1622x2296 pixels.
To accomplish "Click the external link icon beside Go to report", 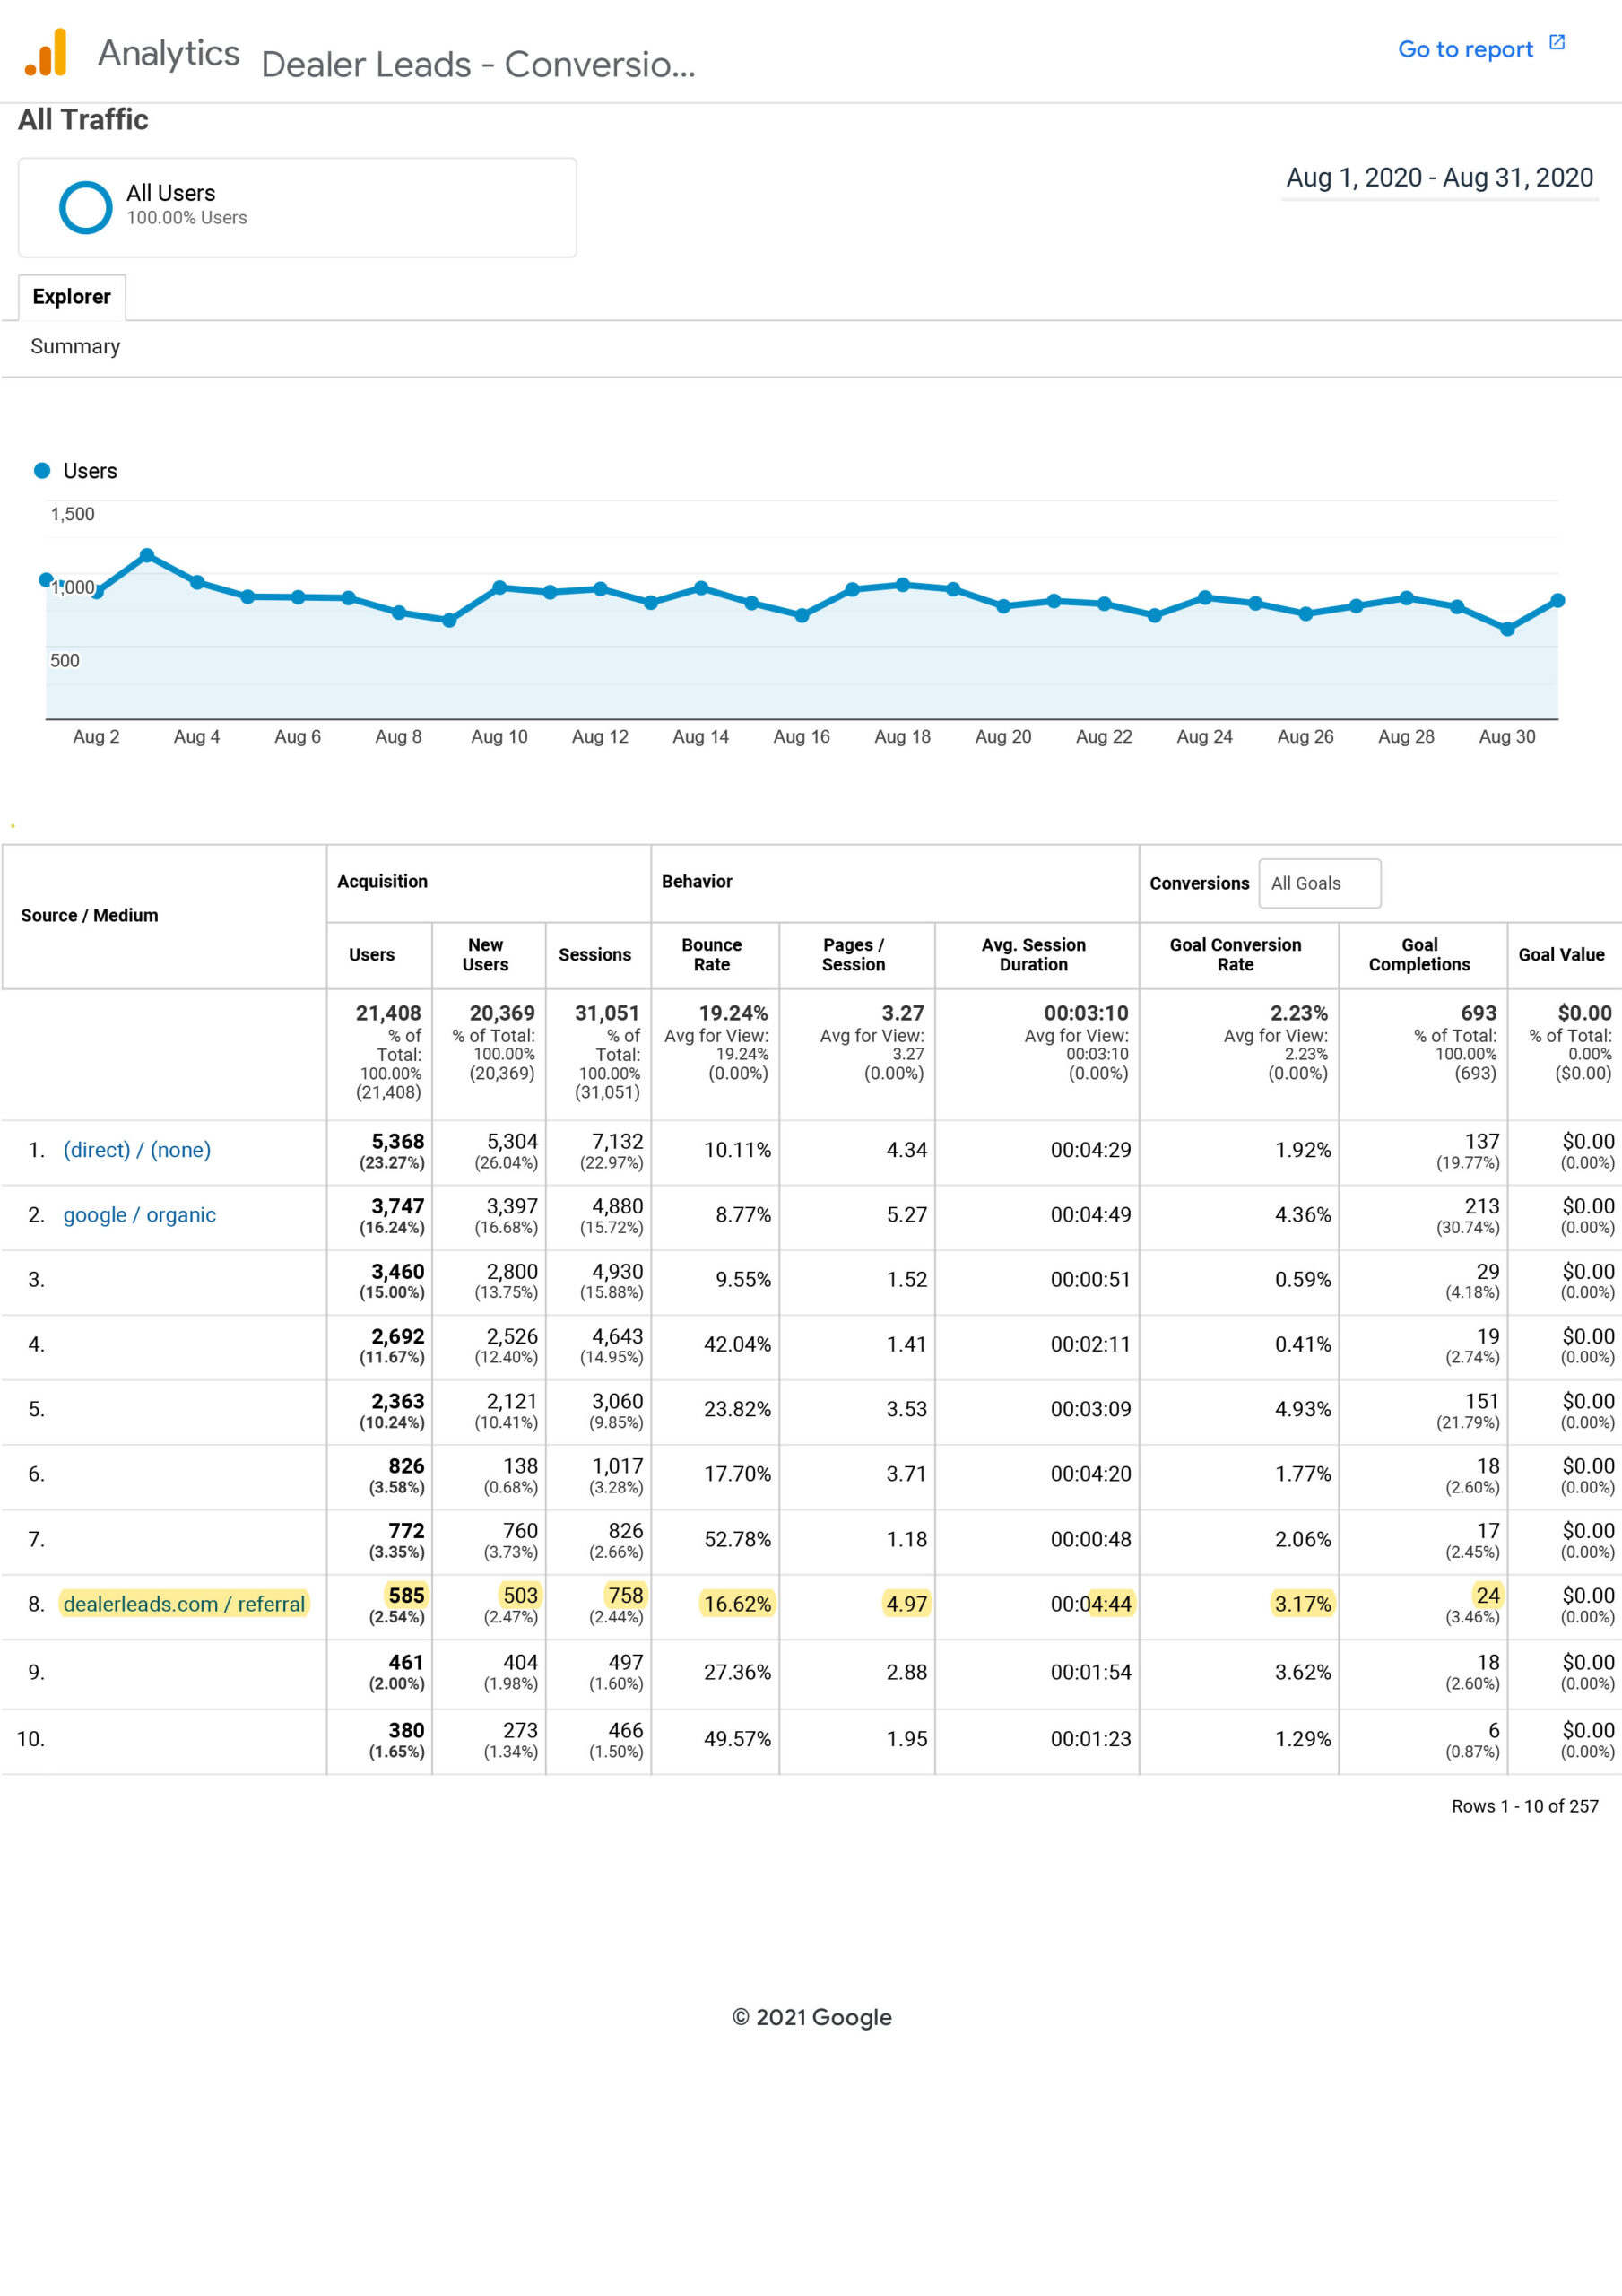I will click(x=1556, y=42).
